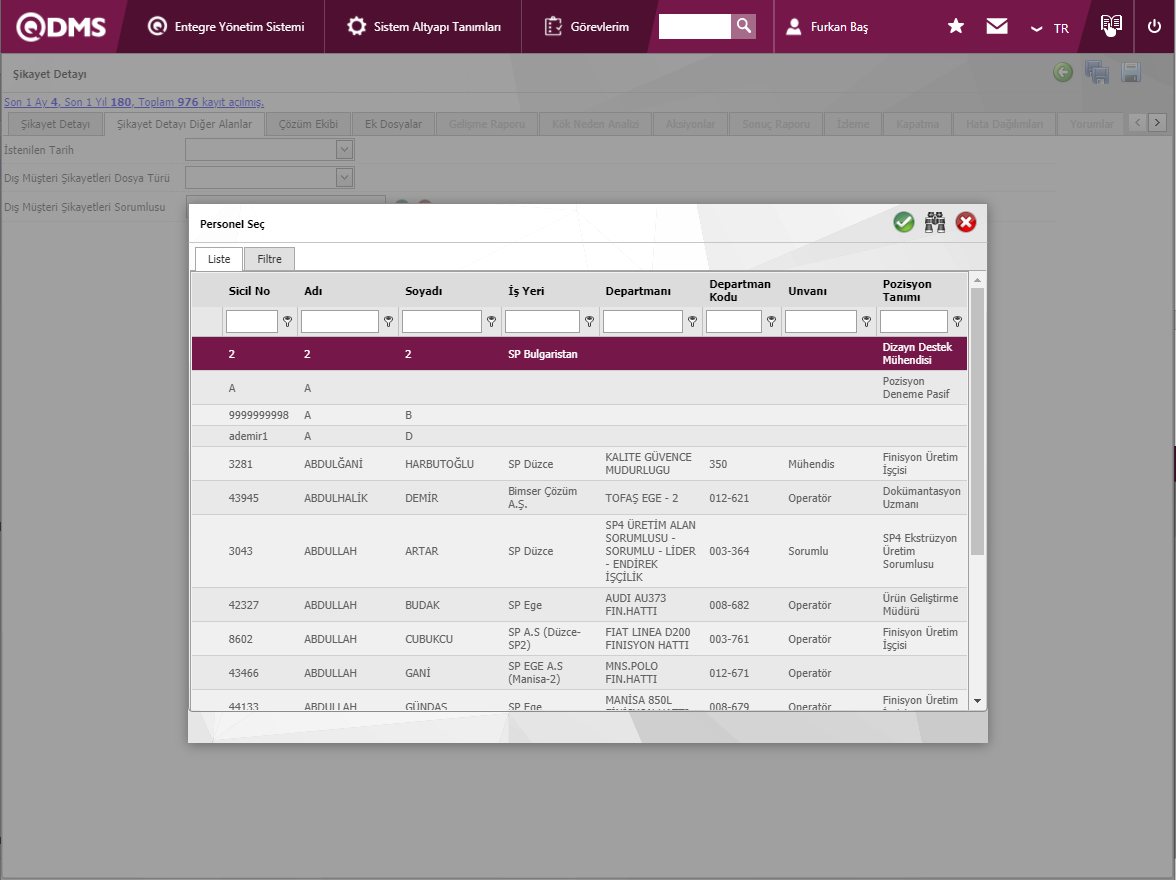1176x880 pixels.
Task: Switch to the Filtre tab
Action: (269, 259)
